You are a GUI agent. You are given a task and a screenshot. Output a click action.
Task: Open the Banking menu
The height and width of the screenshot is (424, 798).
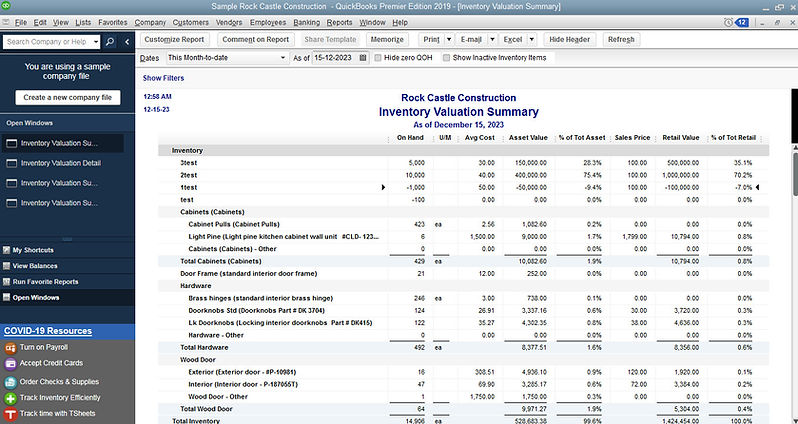307,22
